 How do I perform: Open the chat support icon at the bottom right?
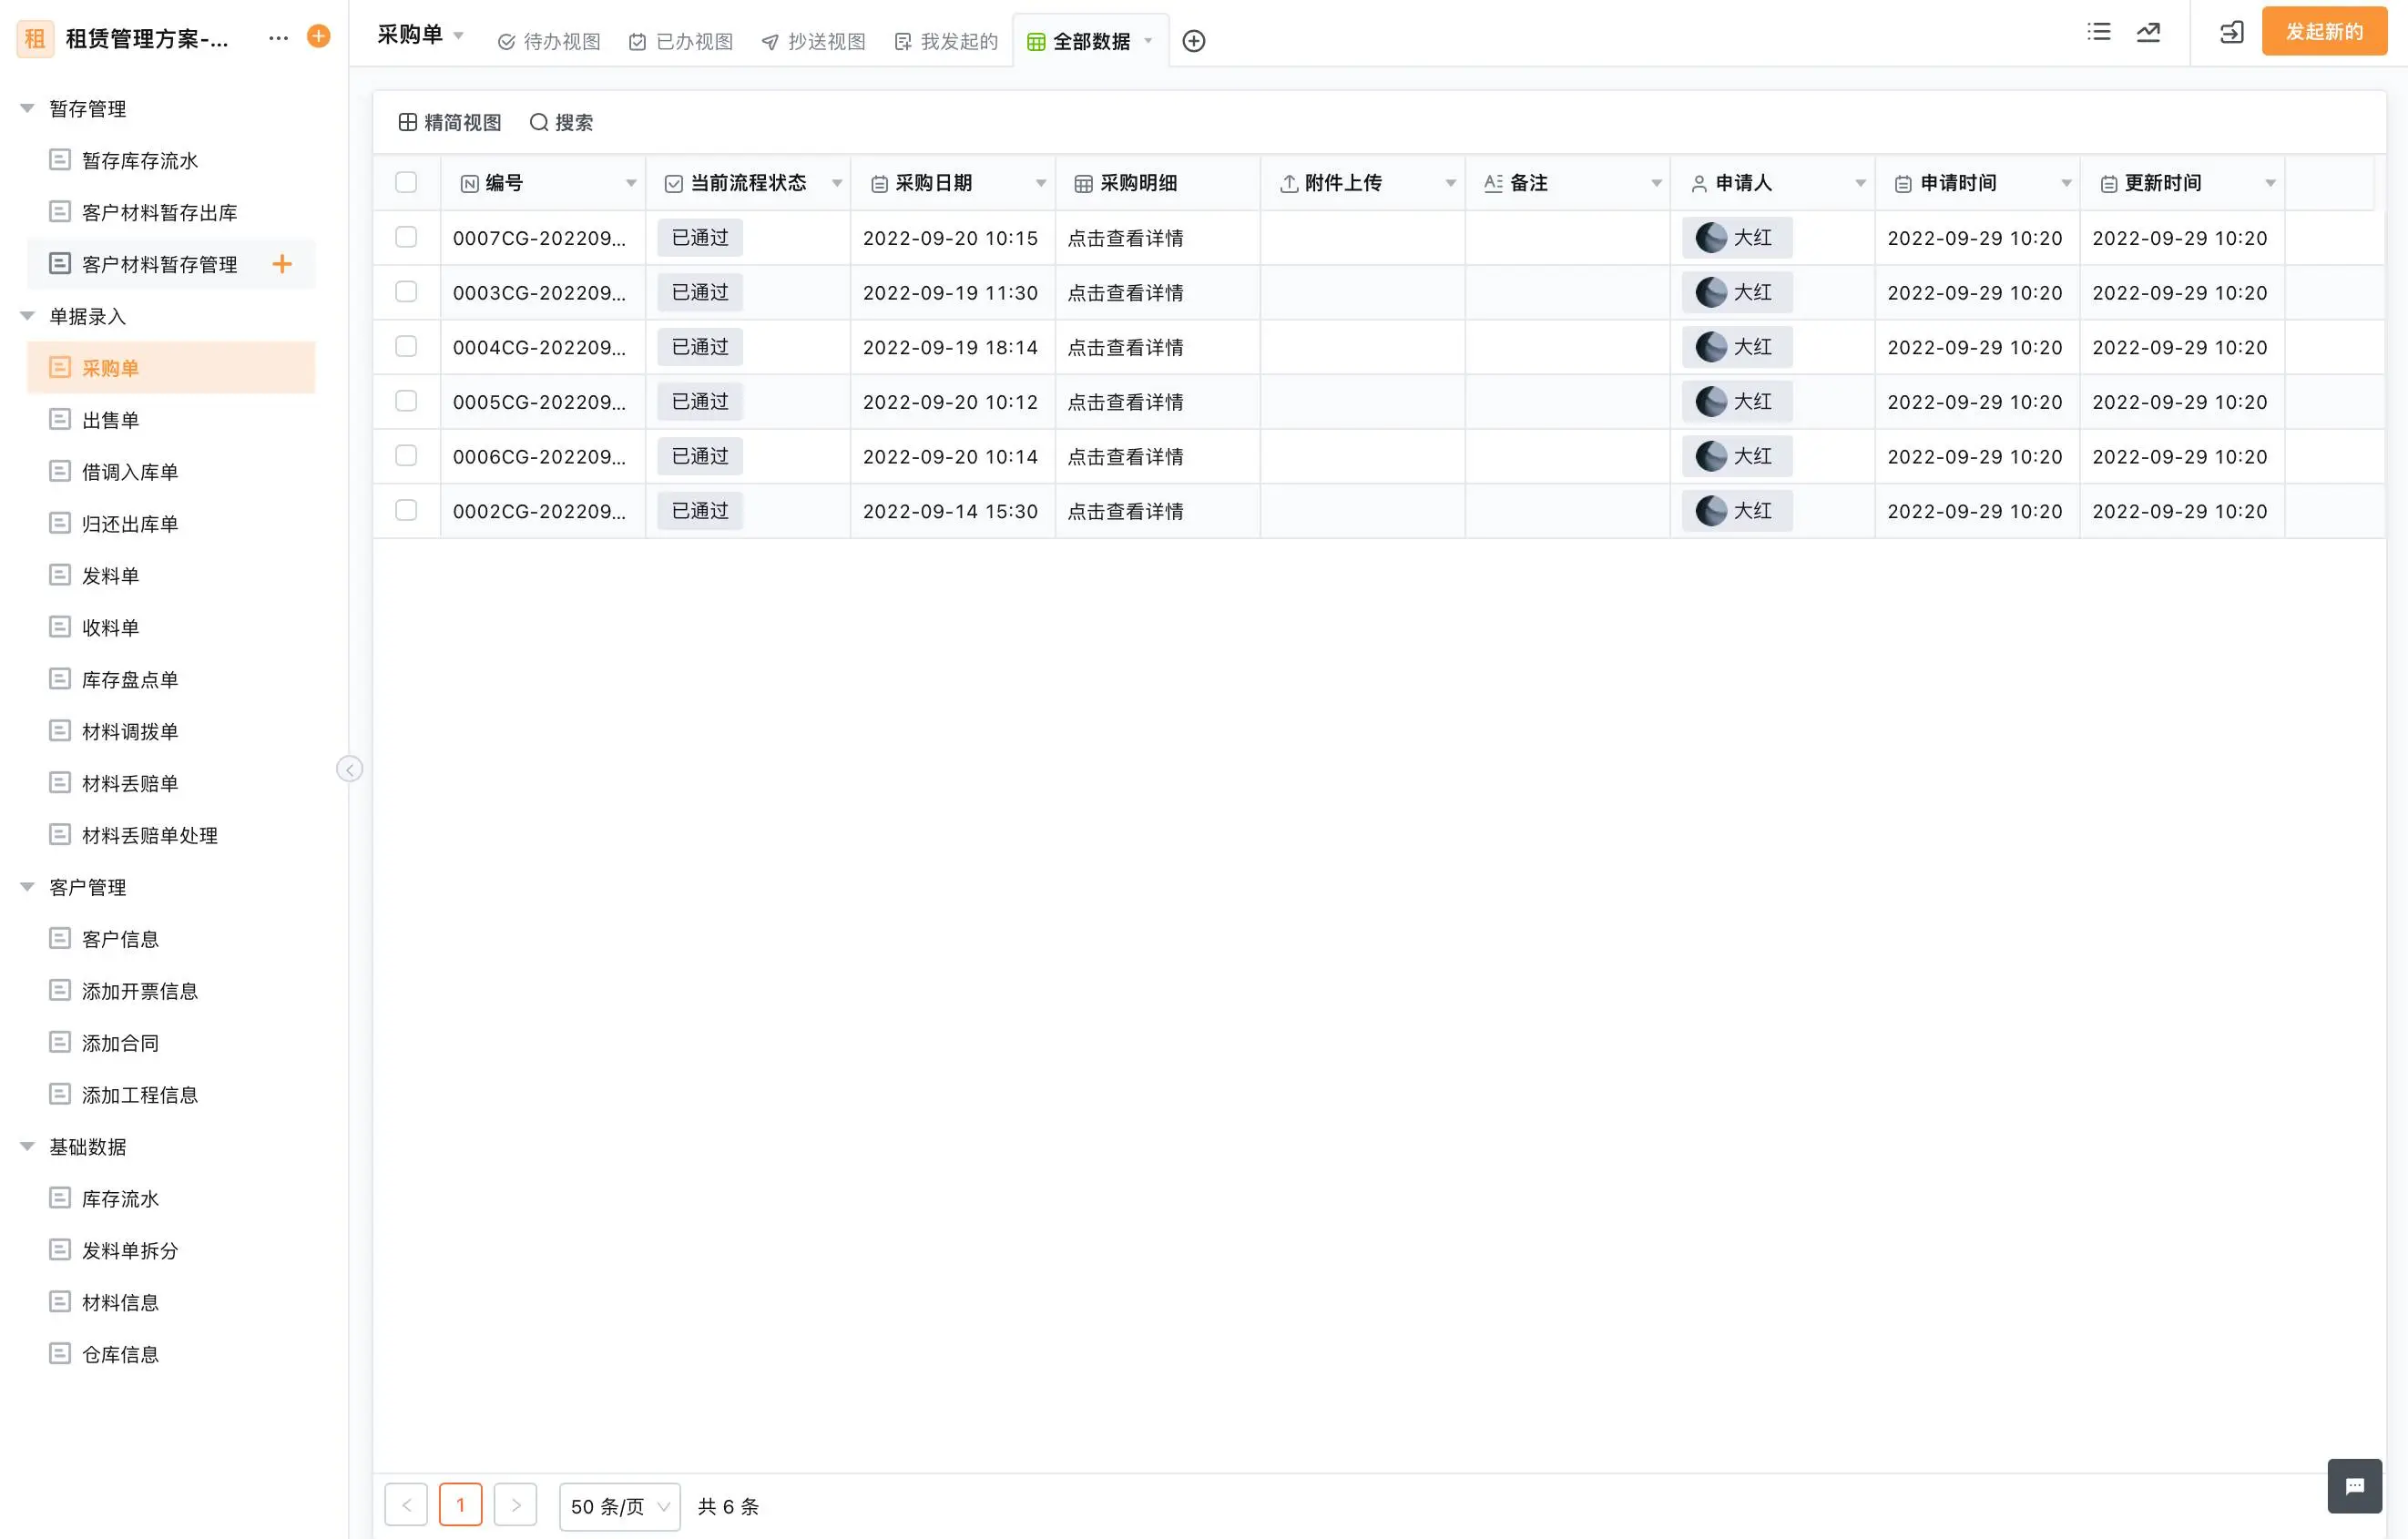2354,1485
